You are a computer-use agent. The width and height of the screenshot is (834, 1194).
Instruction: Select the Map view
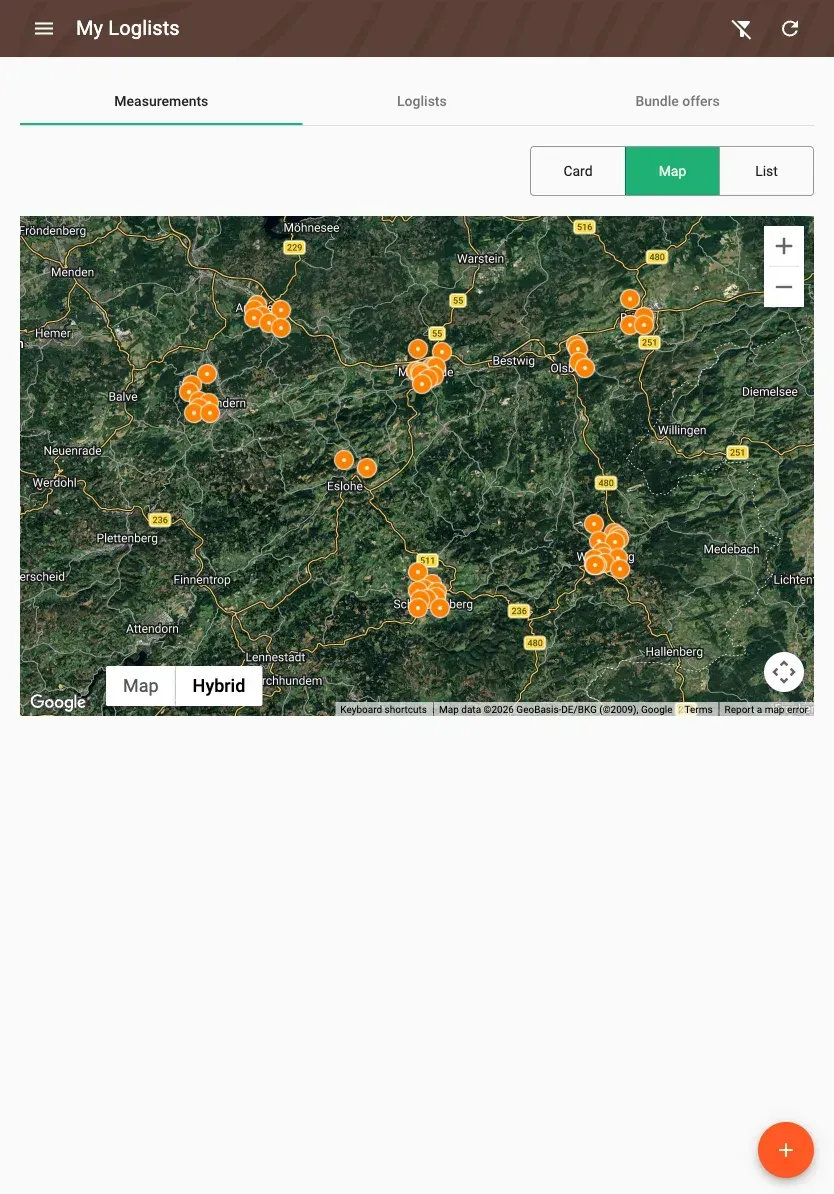pos(672,171)
